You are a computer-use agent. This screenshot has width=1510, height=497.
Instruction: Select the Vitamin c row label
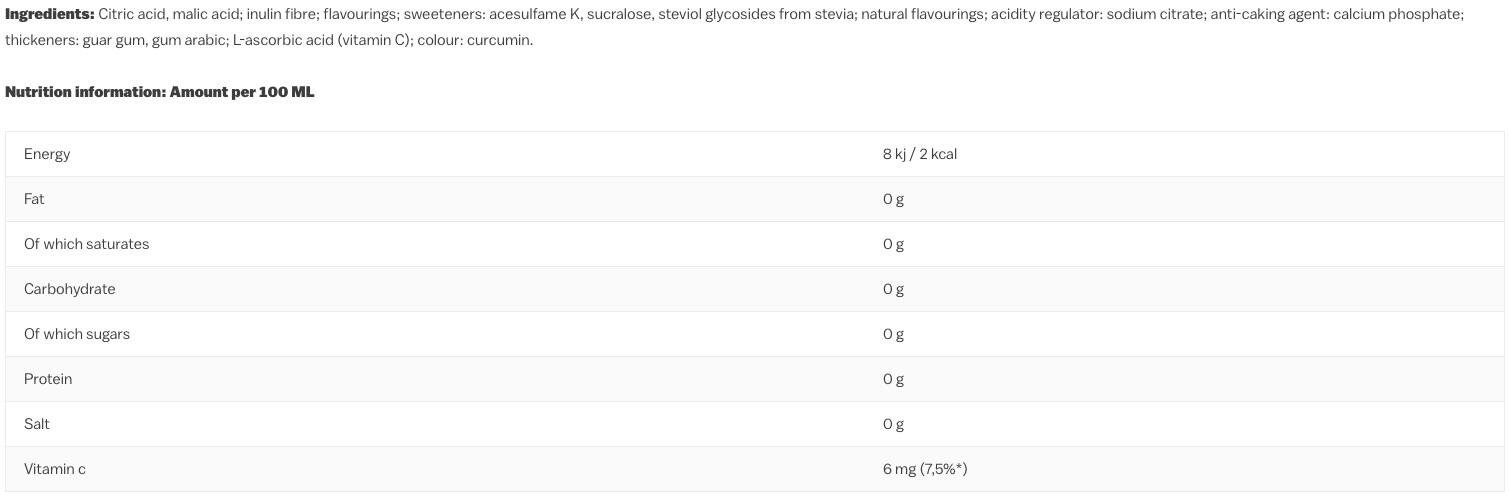tap(55, 469)
